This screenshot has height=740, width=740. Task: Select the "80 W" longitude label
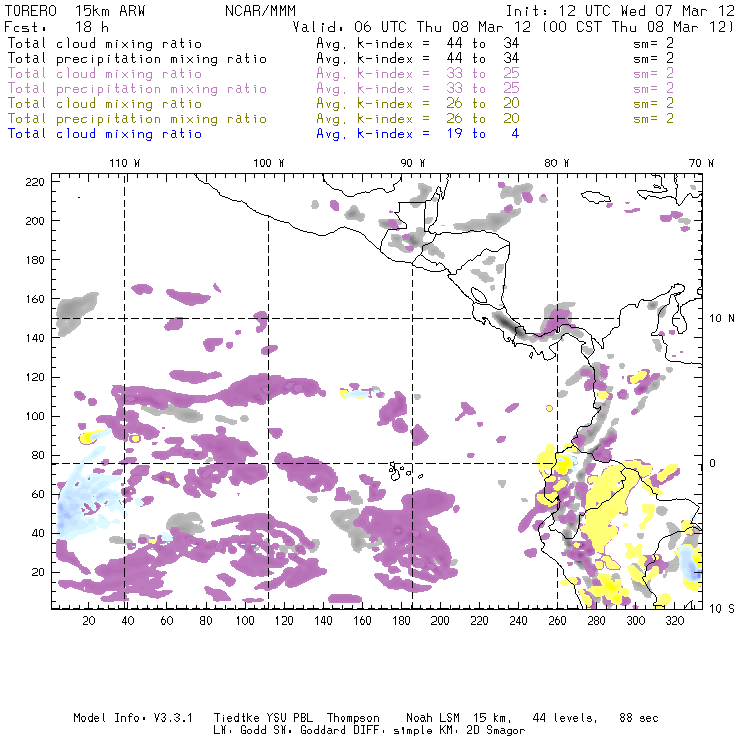557,163
